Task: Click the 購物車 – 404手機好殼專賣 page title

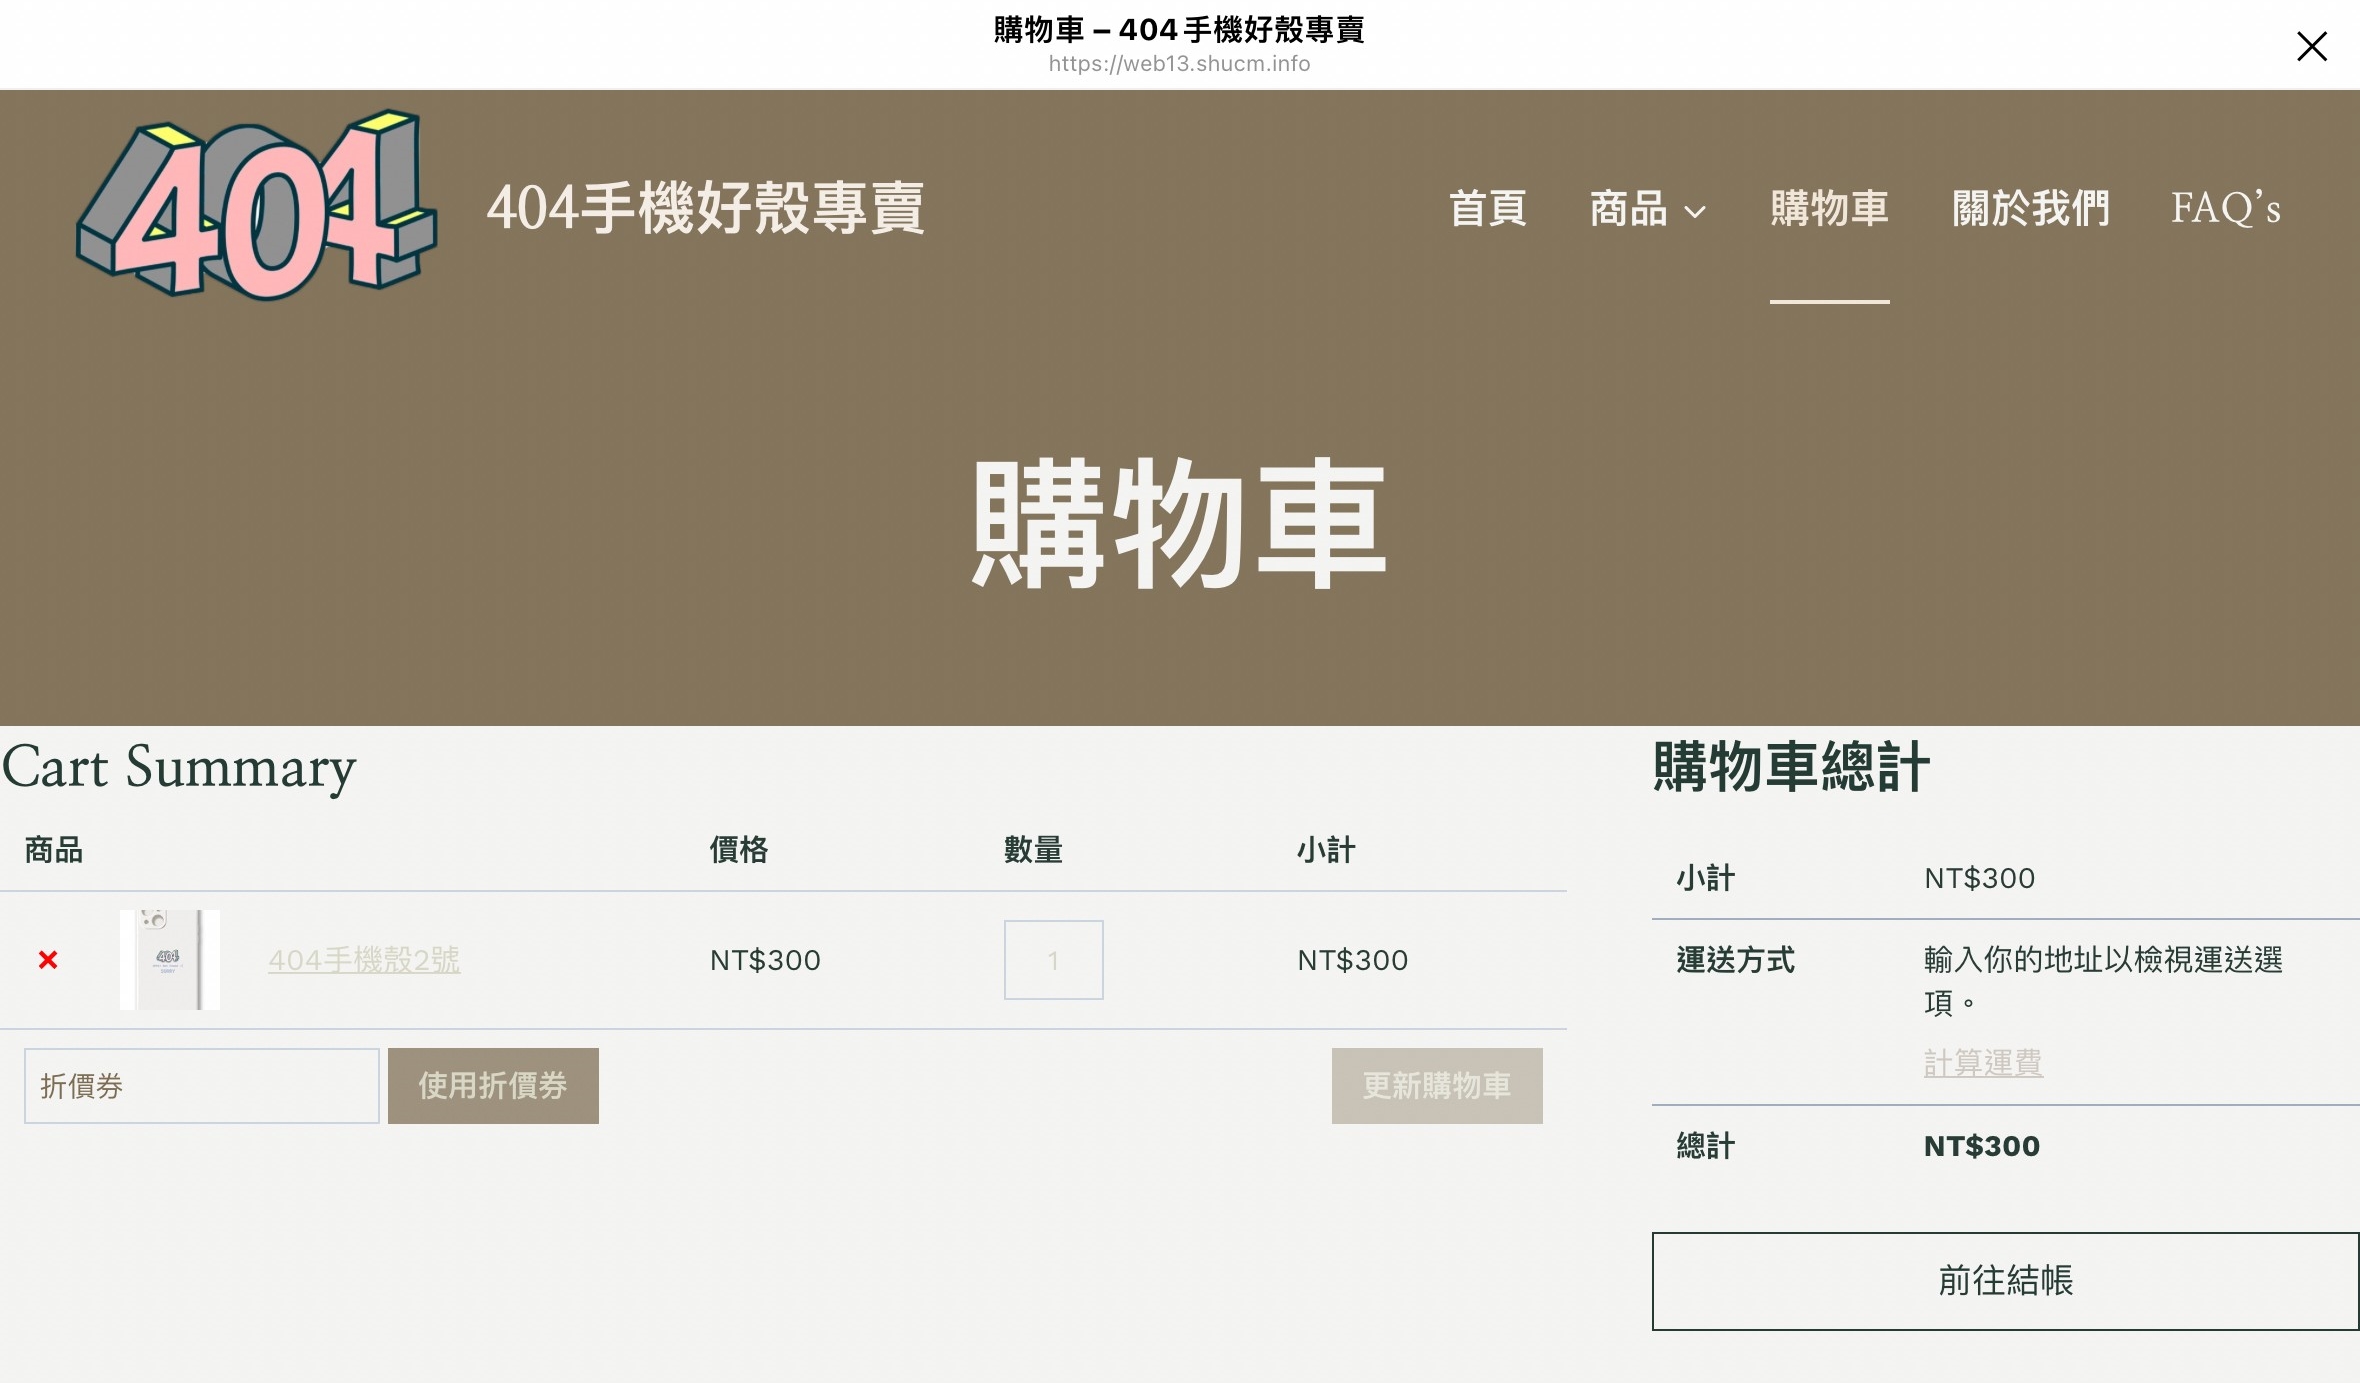Action: [1179, 29]
